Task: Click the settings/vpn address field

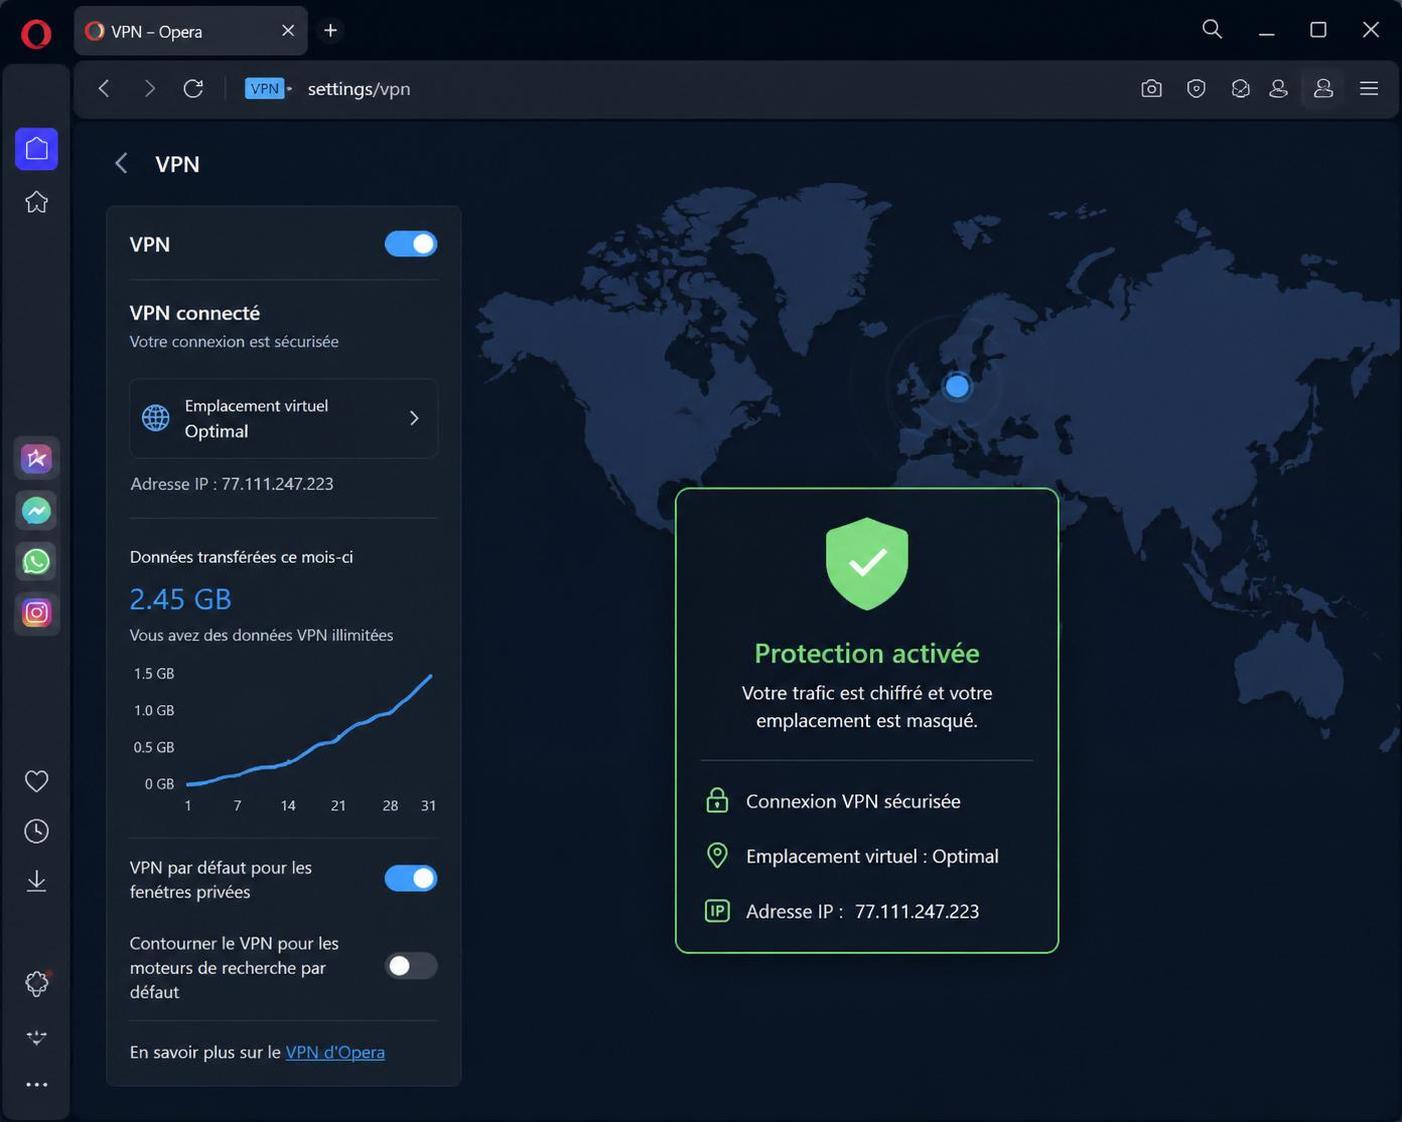Action: point(359,89)
